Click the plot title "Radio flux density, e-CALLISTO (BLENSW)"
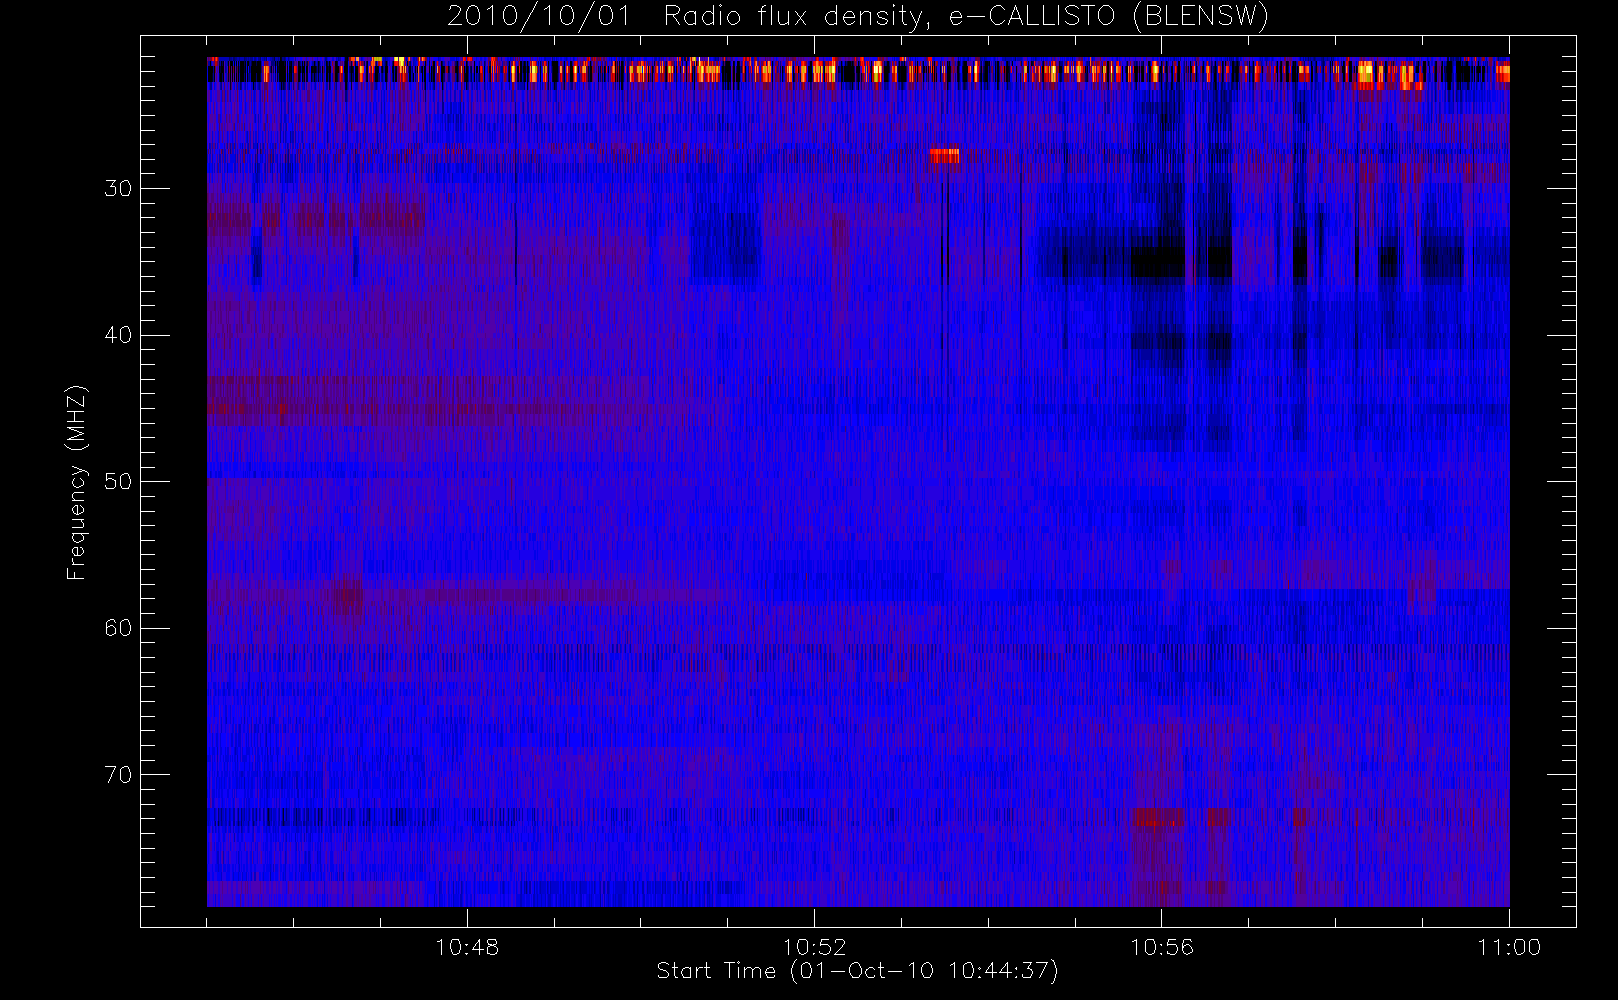The height and width of the screenshot is (1000, 1618). click(x=966, y=17)
